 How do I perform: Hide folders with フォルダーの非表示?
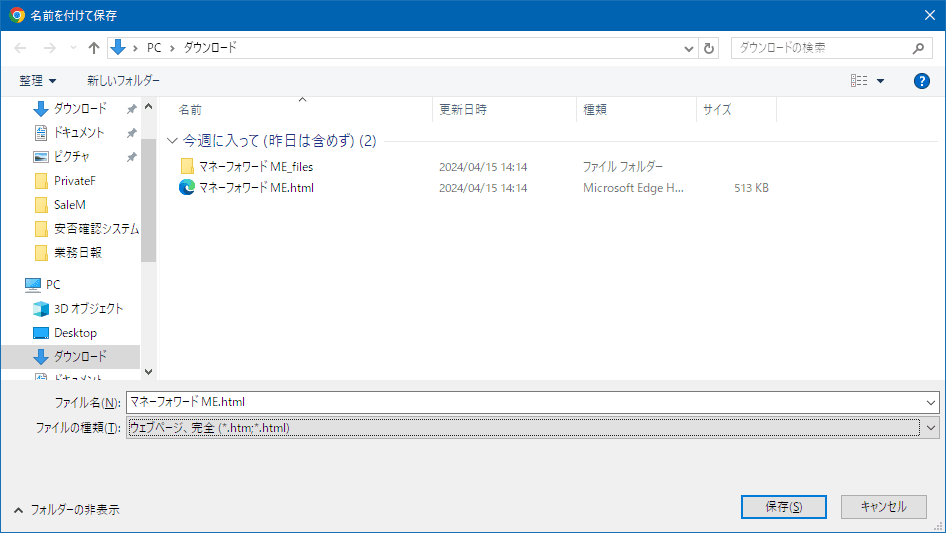66,509
